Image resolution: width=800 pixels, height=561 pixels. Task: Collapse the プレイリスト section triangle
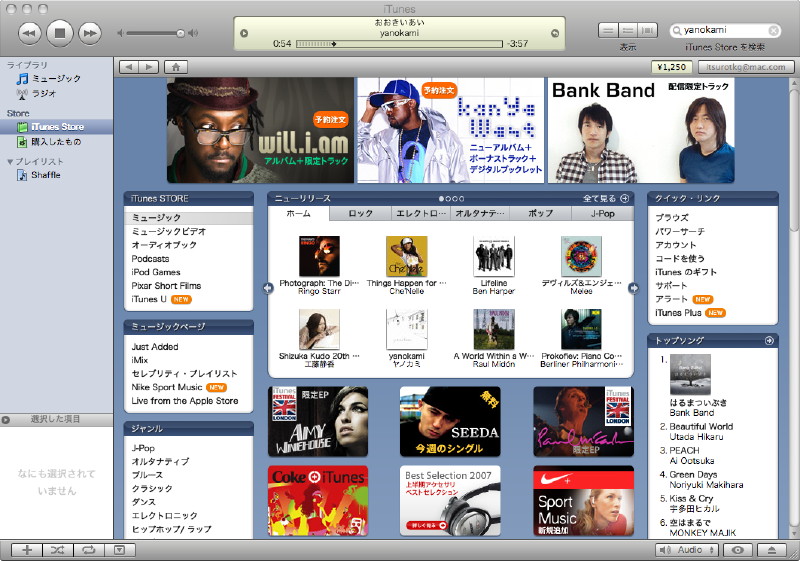pyautogui.click(x=10, y=162)
